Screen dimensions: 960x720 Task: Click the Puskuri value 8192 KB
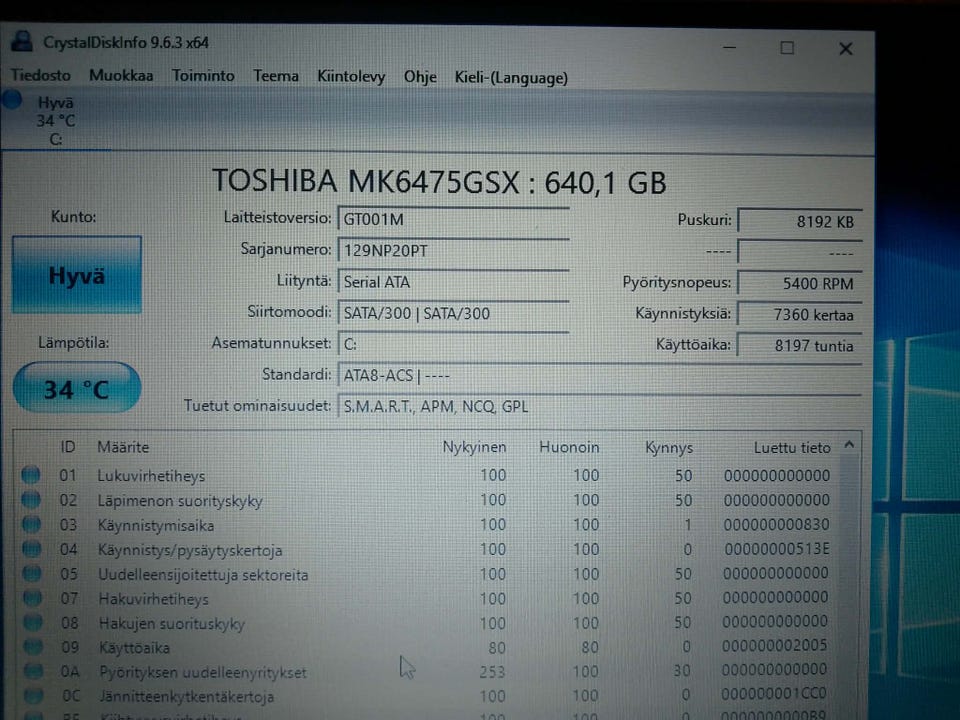click(x=800, y=222)
